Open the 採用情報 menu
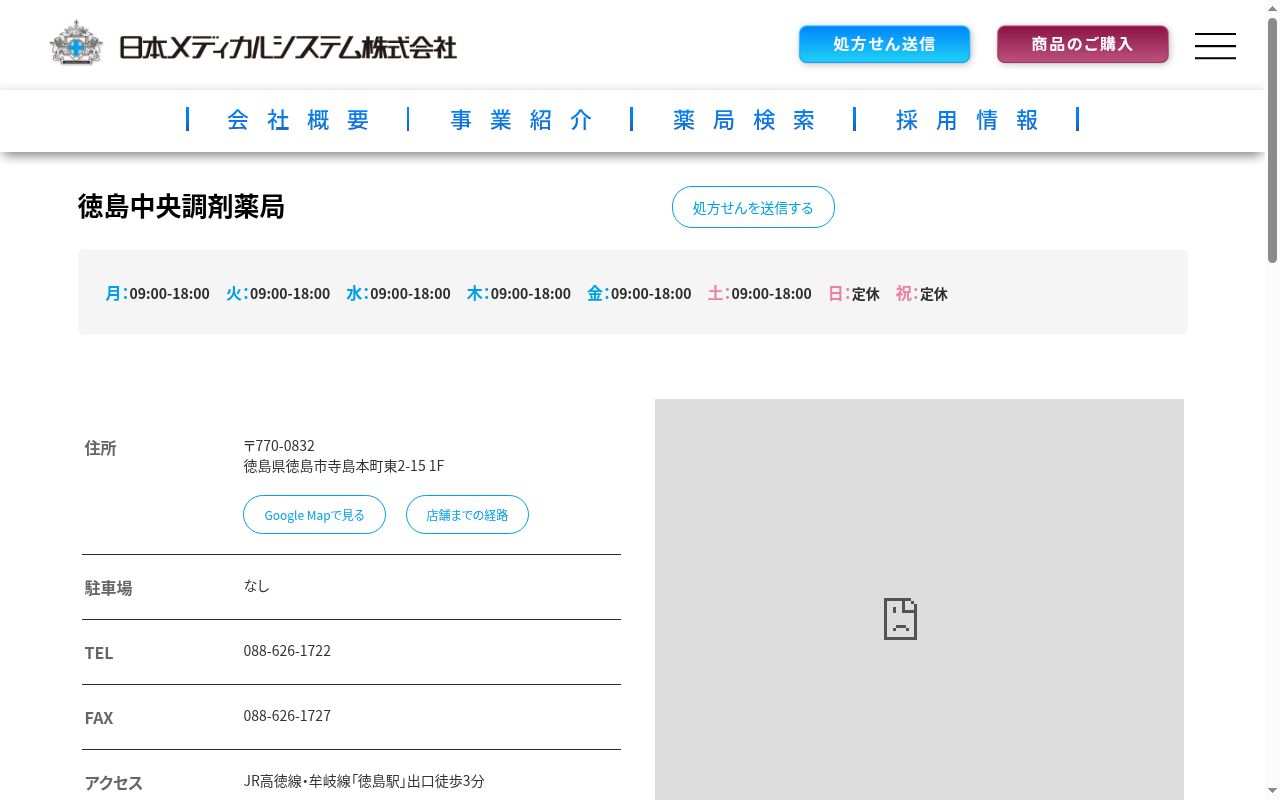 [967, 120]
